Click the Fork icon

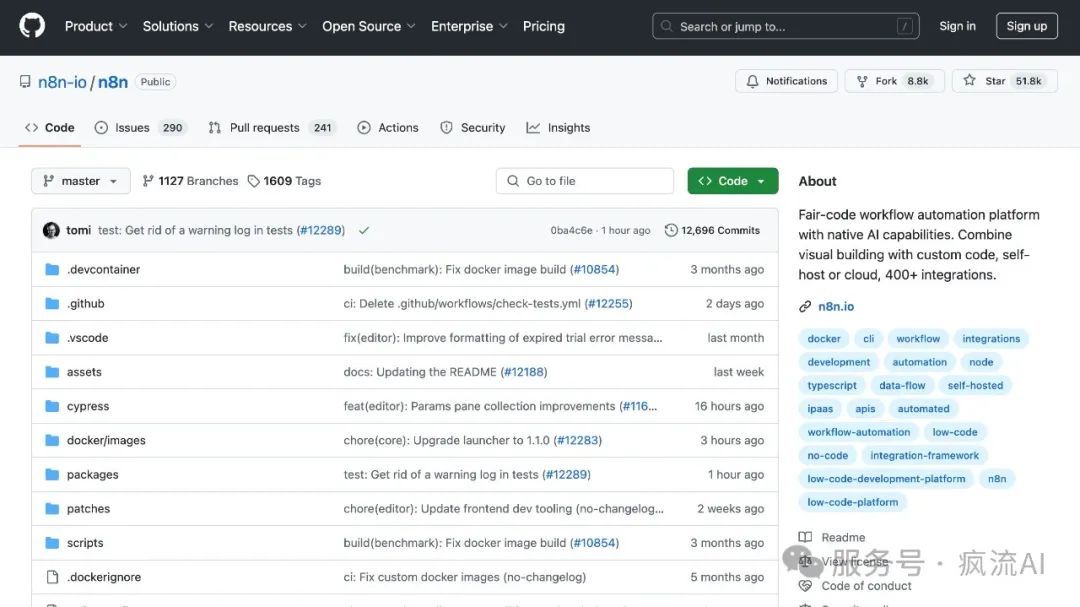862,81
